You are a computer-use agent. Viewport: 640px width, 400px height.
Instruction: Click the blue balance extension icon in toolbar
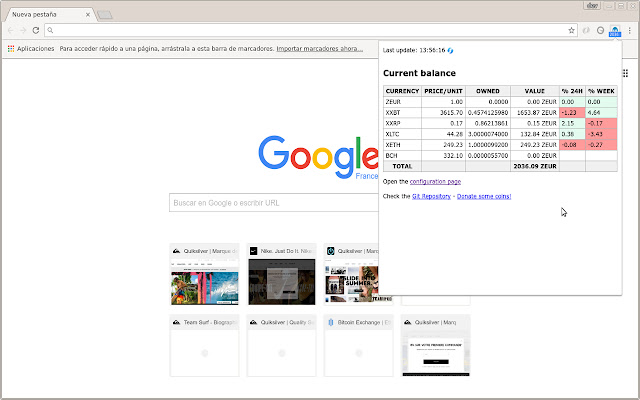point(615,30)
